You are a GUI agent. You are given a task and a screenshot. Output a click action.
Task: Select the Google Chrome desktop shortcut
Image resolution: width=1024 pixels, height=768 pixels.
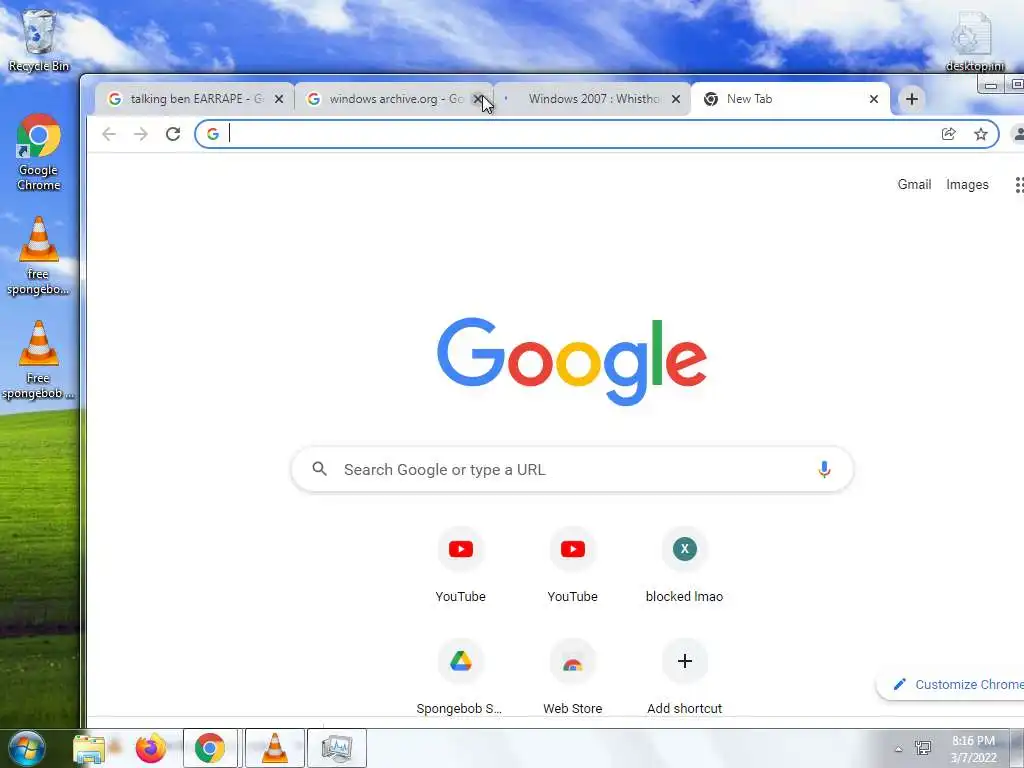39,152
